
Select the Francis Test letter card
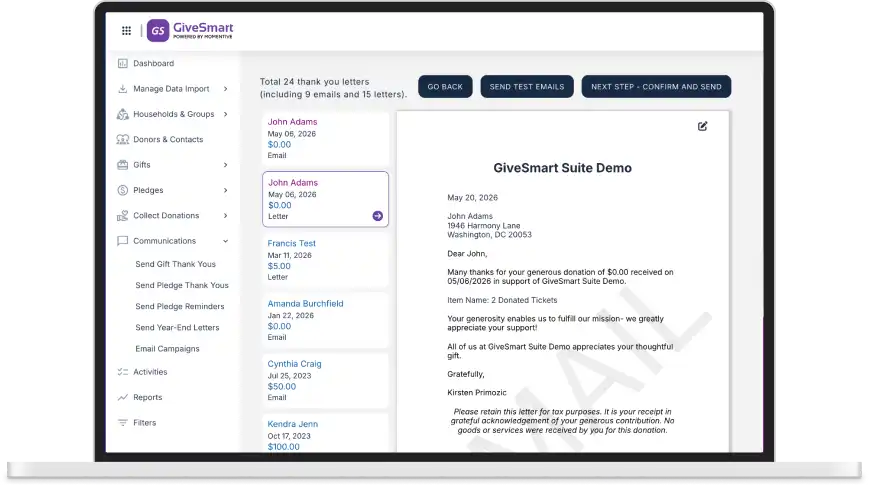(x=325, y=260)
